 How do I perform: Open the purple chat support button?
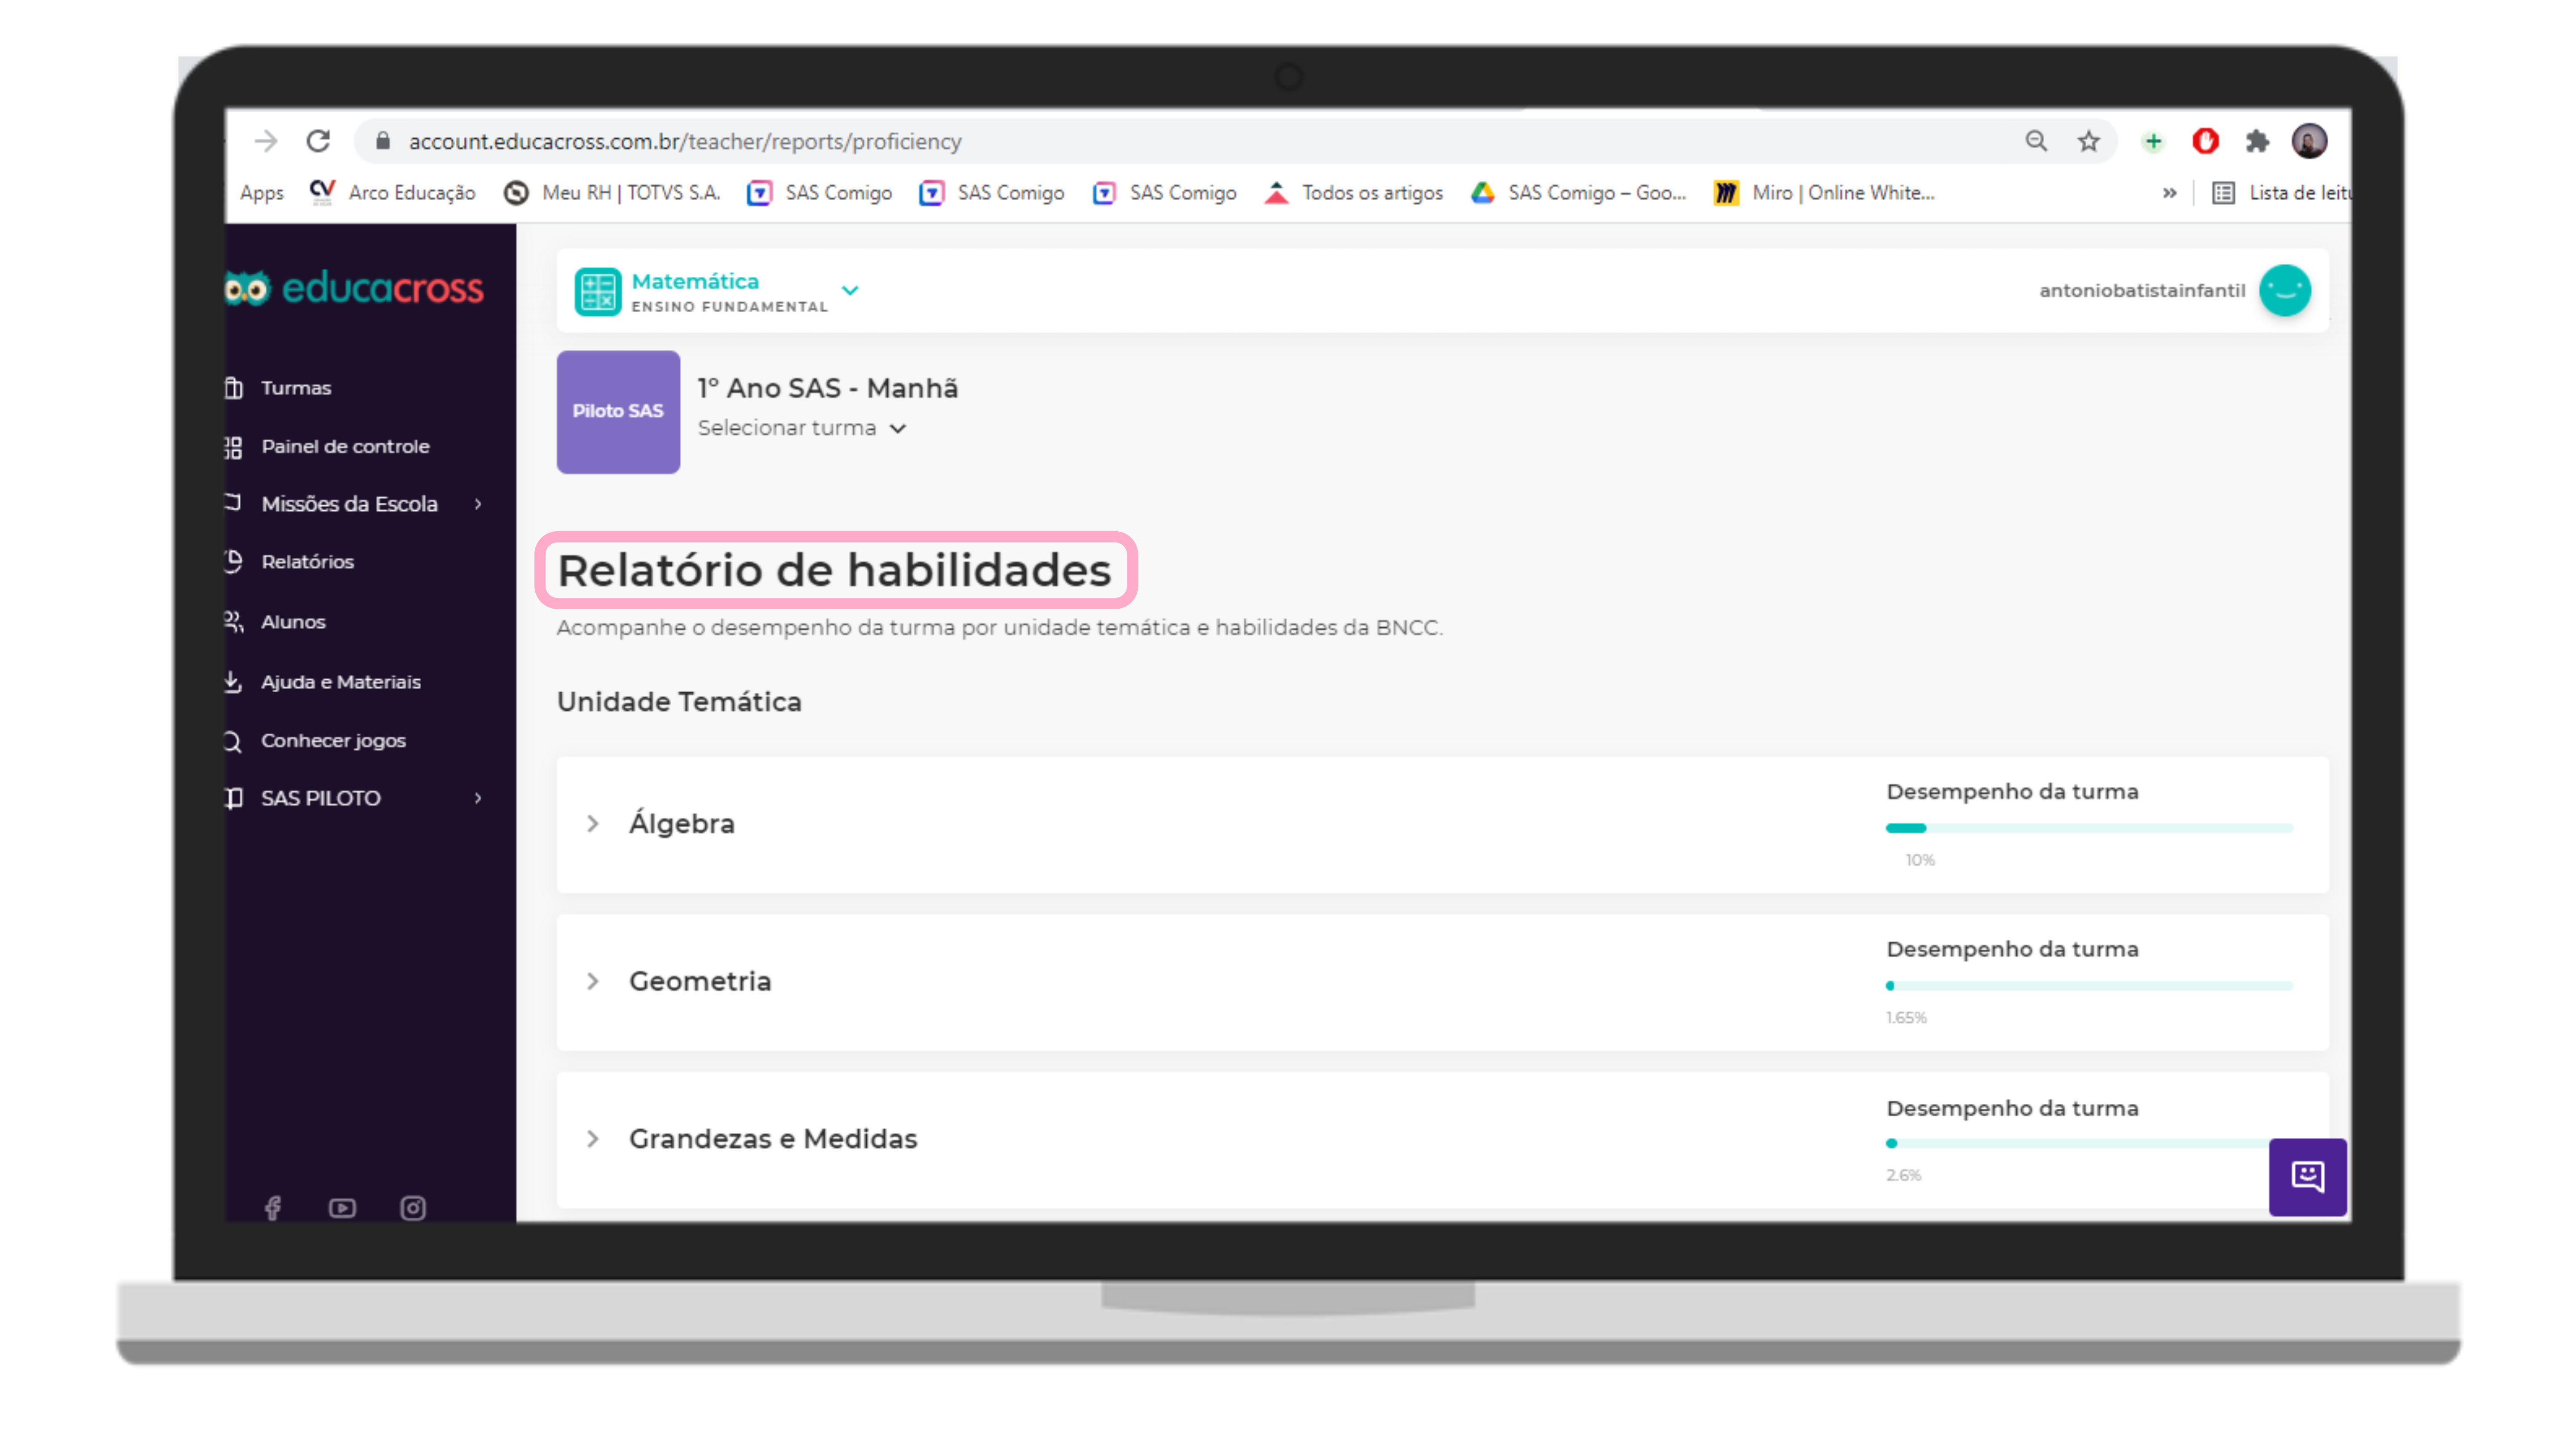pos(2307,1177)
